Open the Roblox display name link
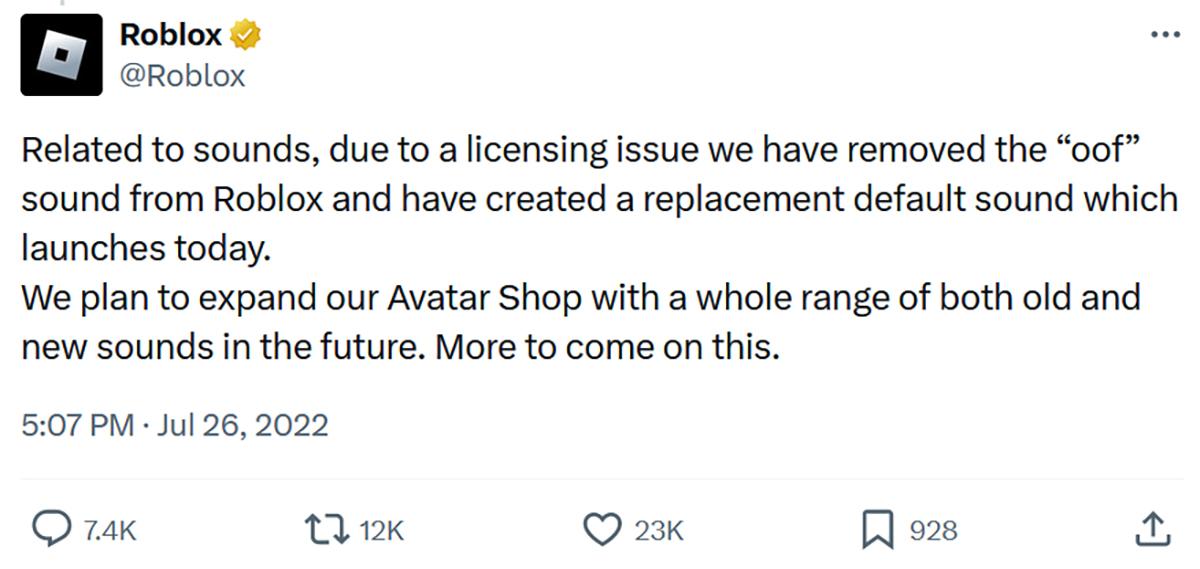This screenshot has height=569, width=1200. point(170,35)
